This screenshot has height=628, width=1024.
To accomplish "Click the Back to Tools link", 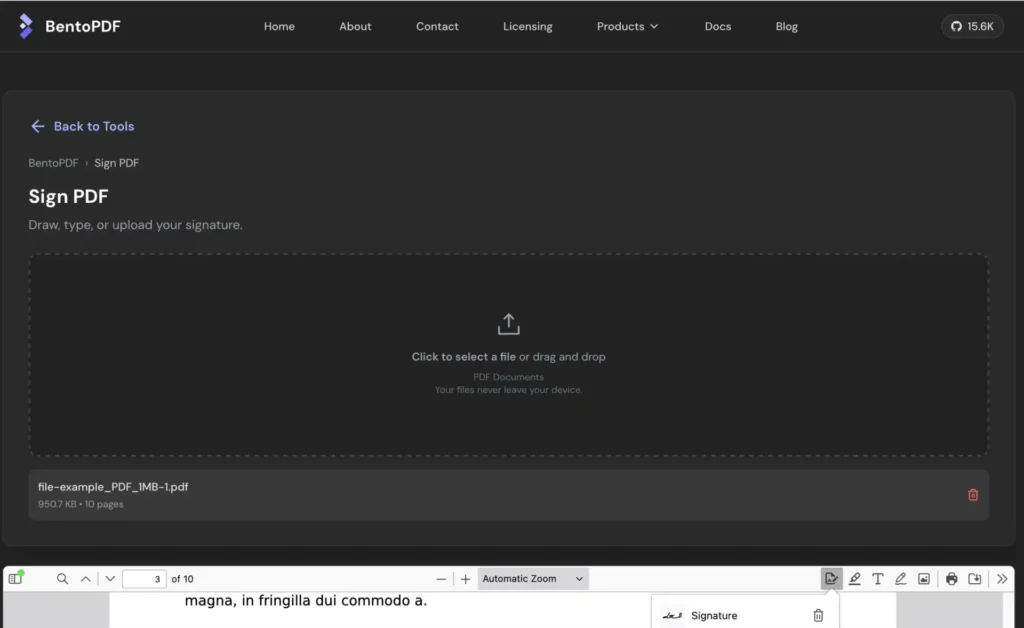I will click(x=82, y=126).
